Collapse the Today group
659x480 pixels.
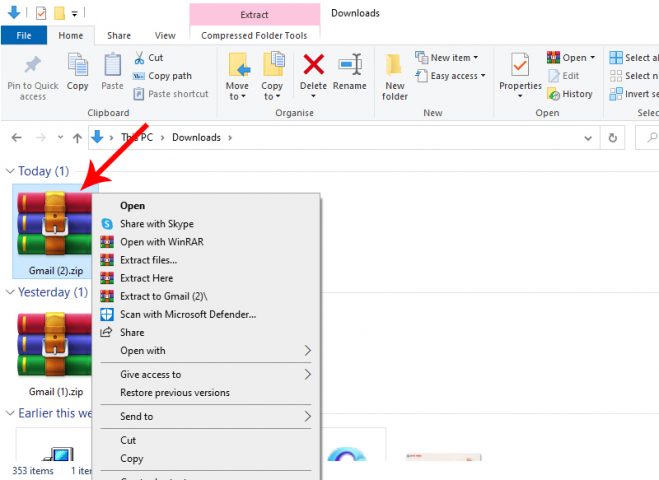point(10,171)
